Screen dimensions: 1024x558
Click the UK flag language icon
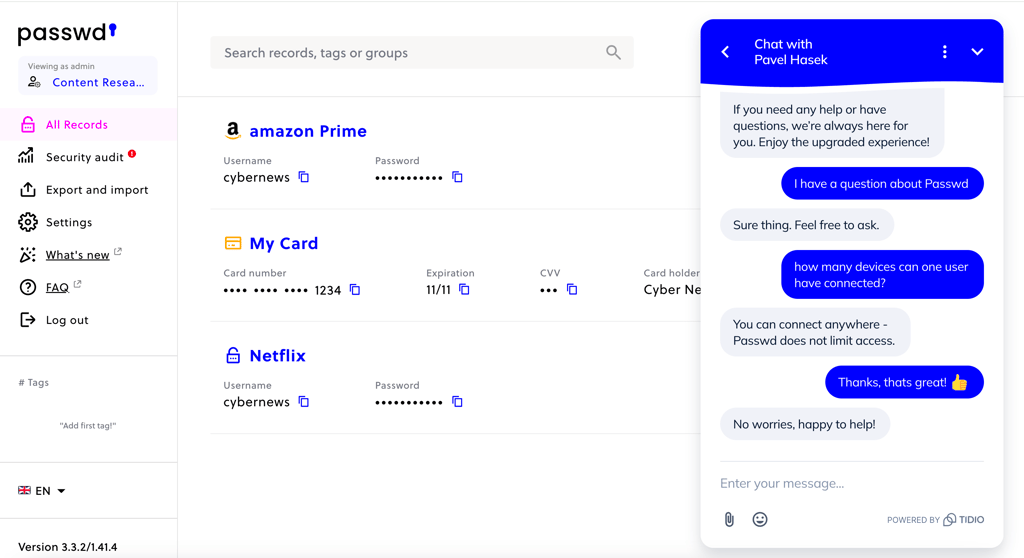[24, 490]
